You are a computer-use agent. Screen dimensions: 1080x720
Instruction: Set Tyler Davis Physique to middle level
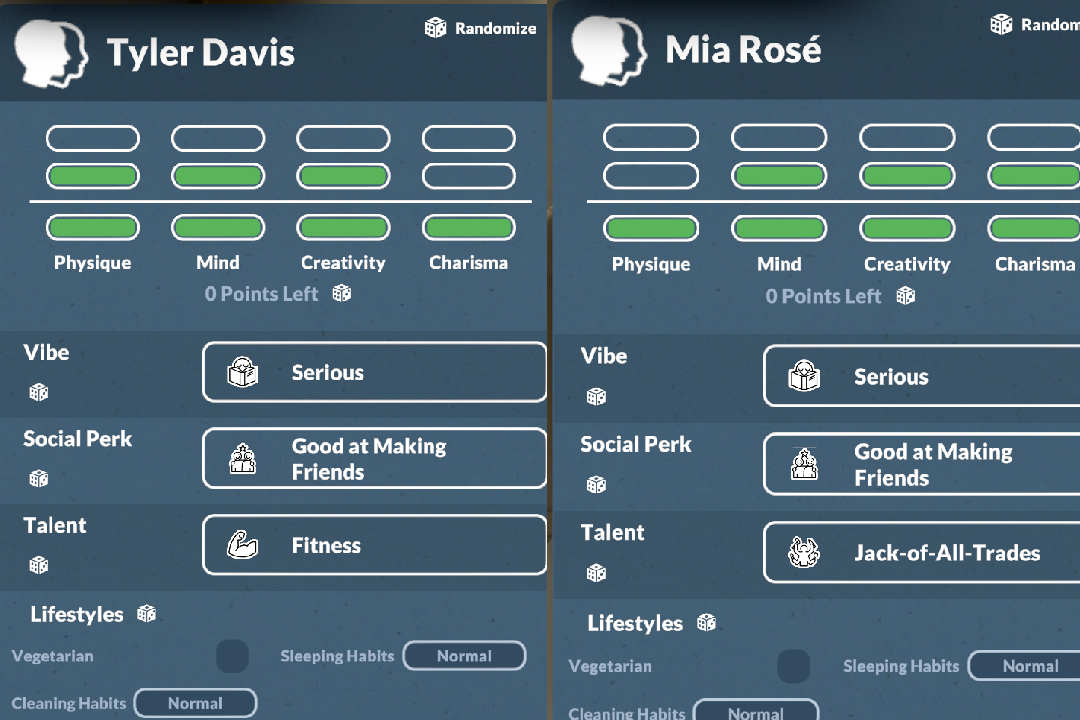click(x=93, y=176)
